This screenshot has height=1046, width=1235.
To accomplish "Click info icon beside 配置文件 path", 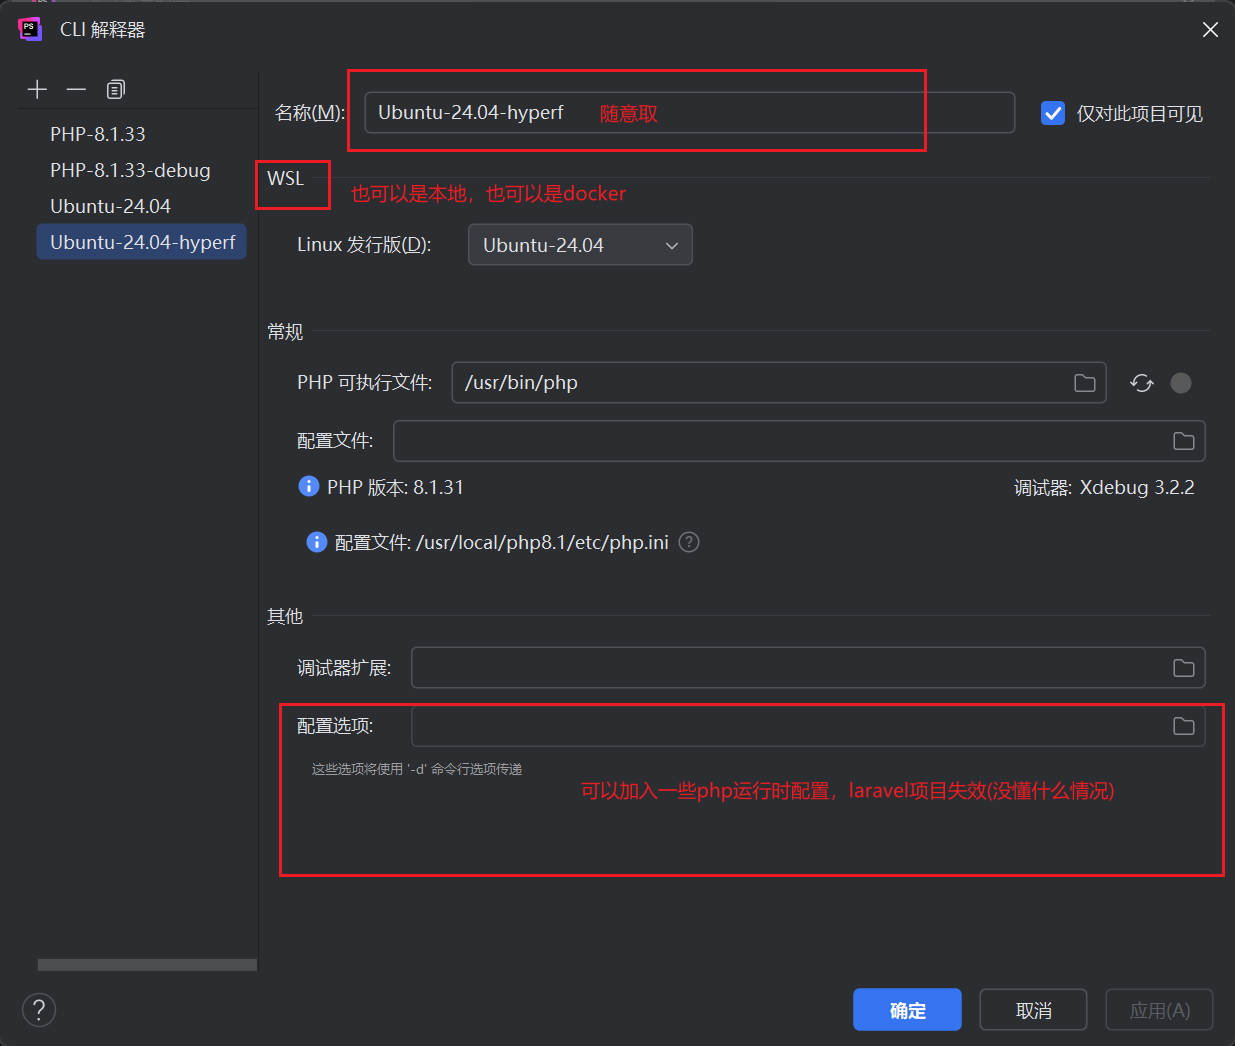I will click(x=317, y=542).
